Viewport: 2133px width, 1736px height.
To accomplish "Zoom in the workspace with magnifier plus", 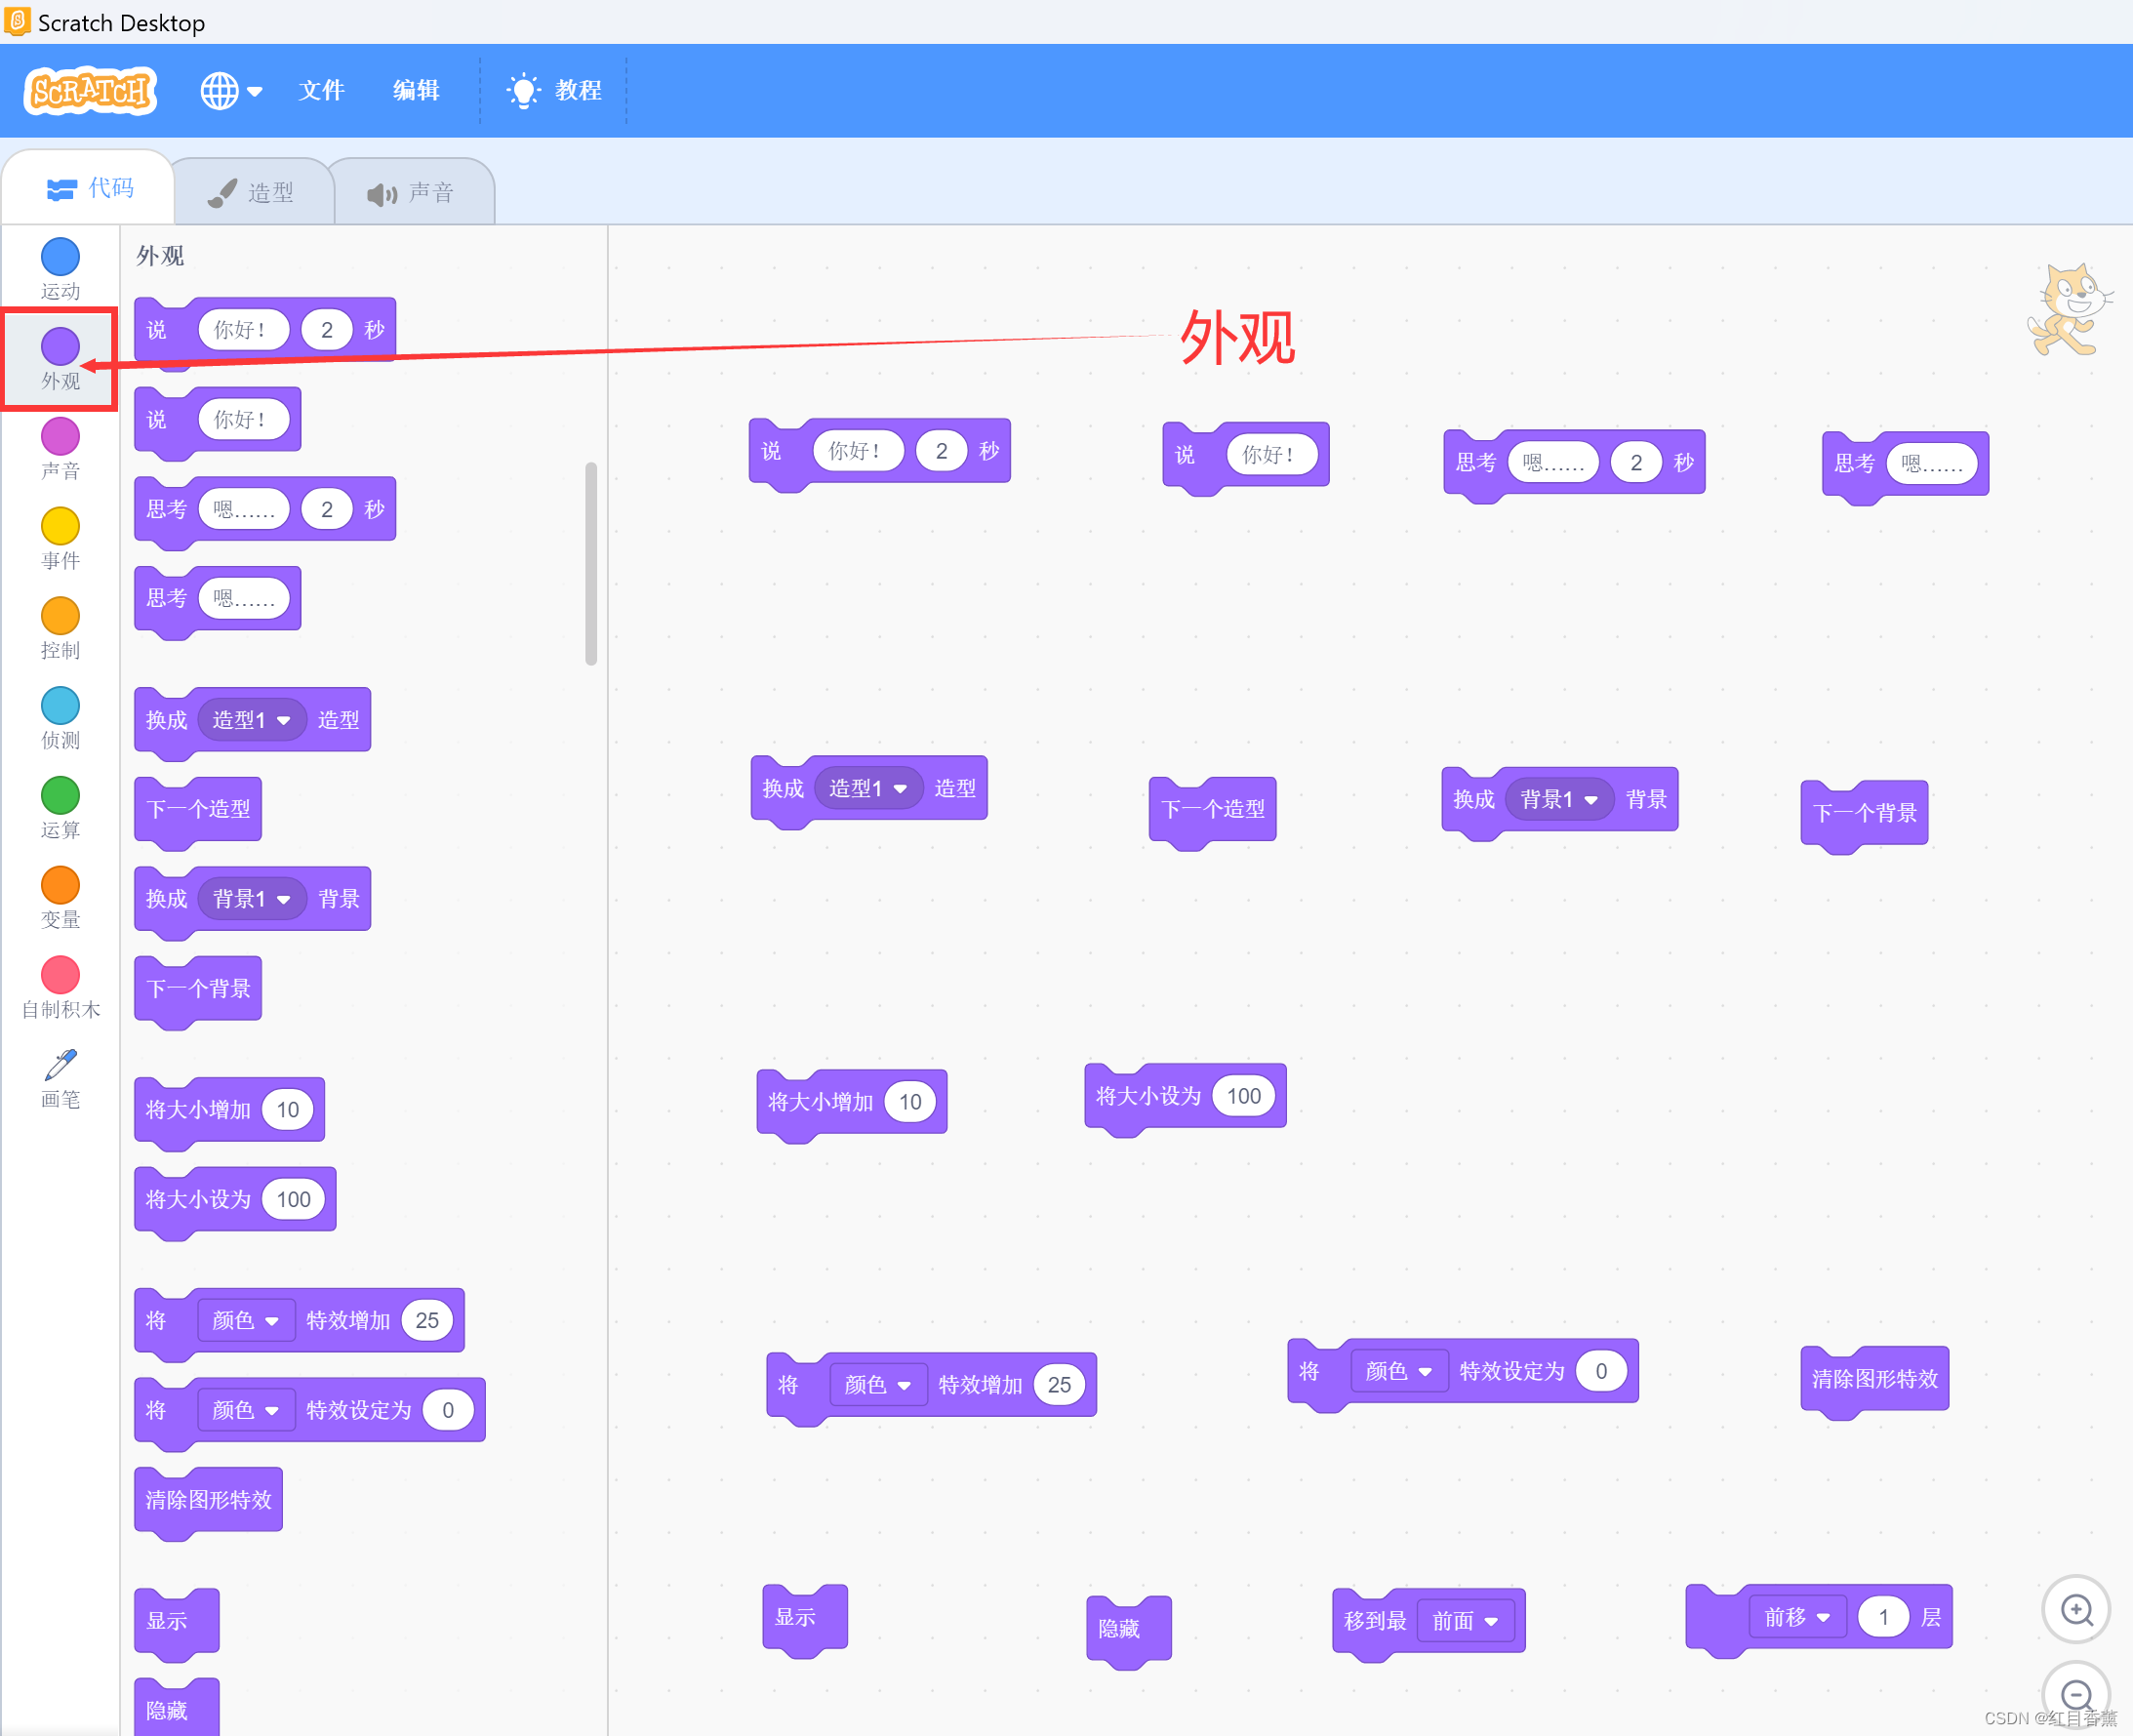I will coord(2075,1609).
